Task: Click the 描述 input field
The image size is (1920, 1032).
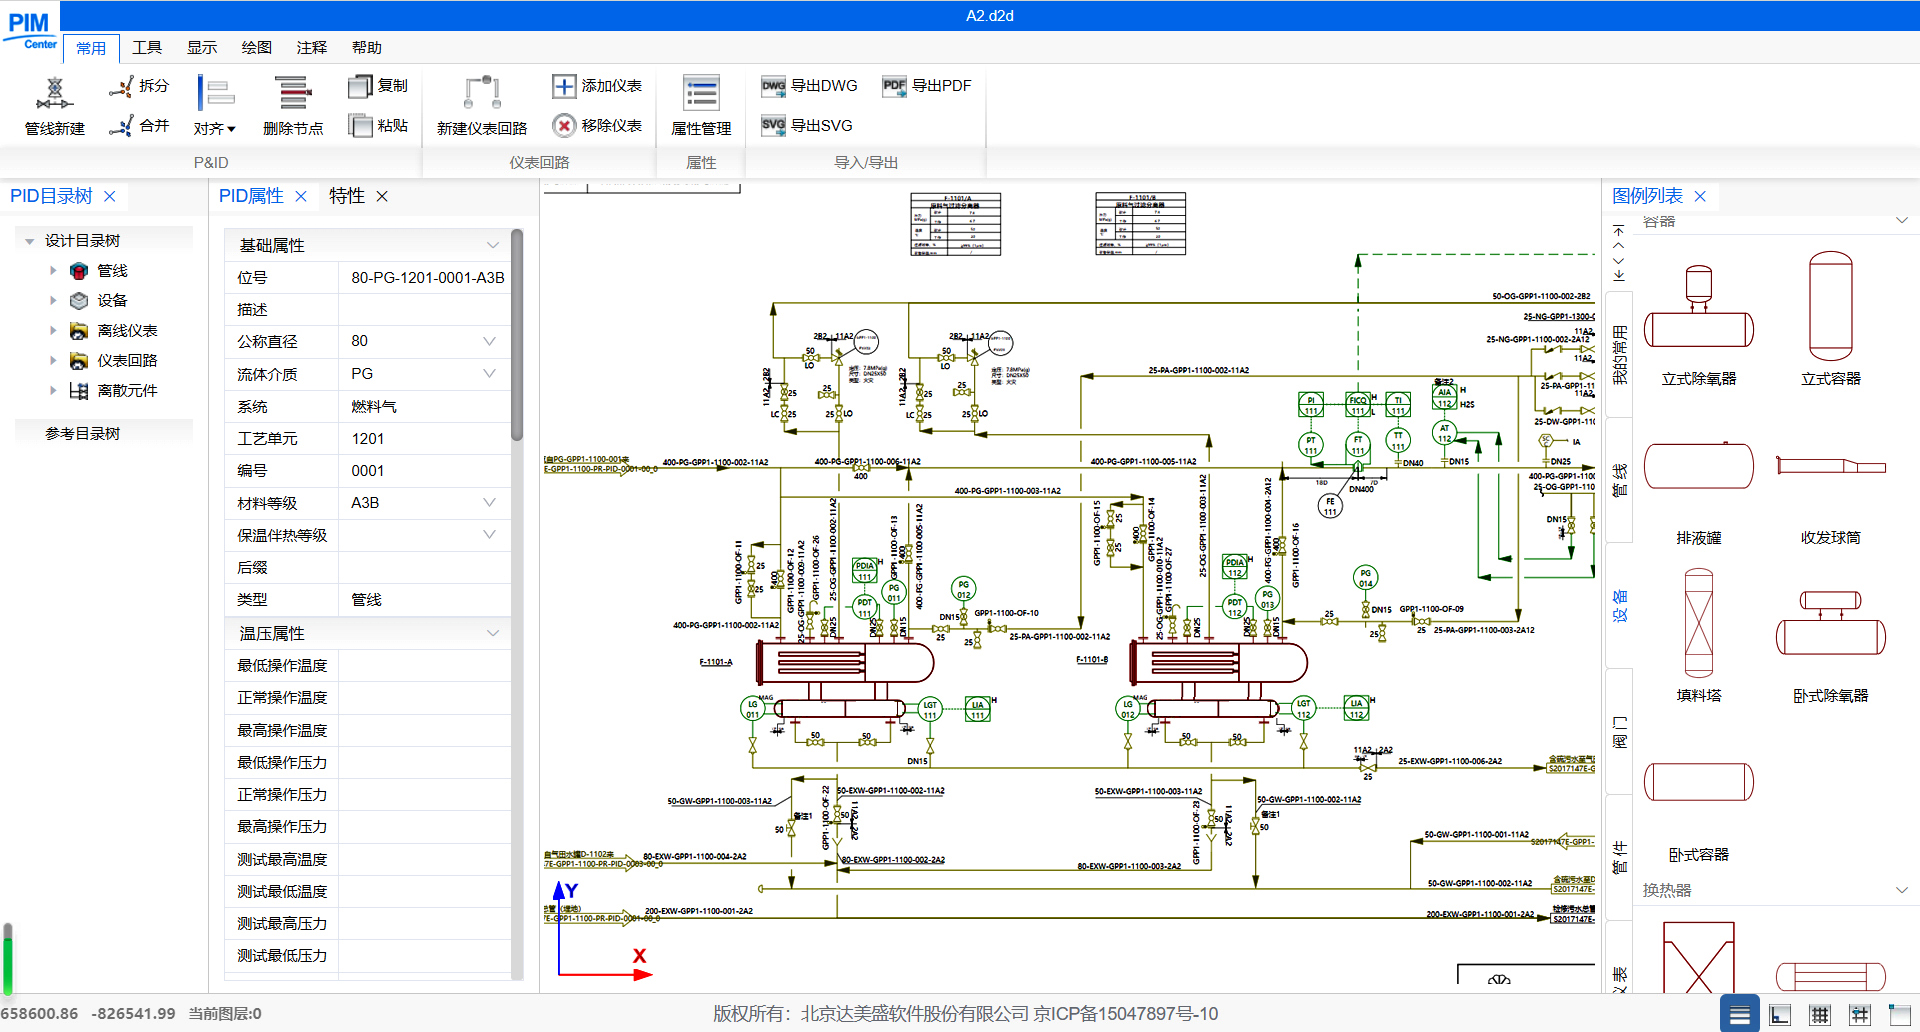Action: 425,309
